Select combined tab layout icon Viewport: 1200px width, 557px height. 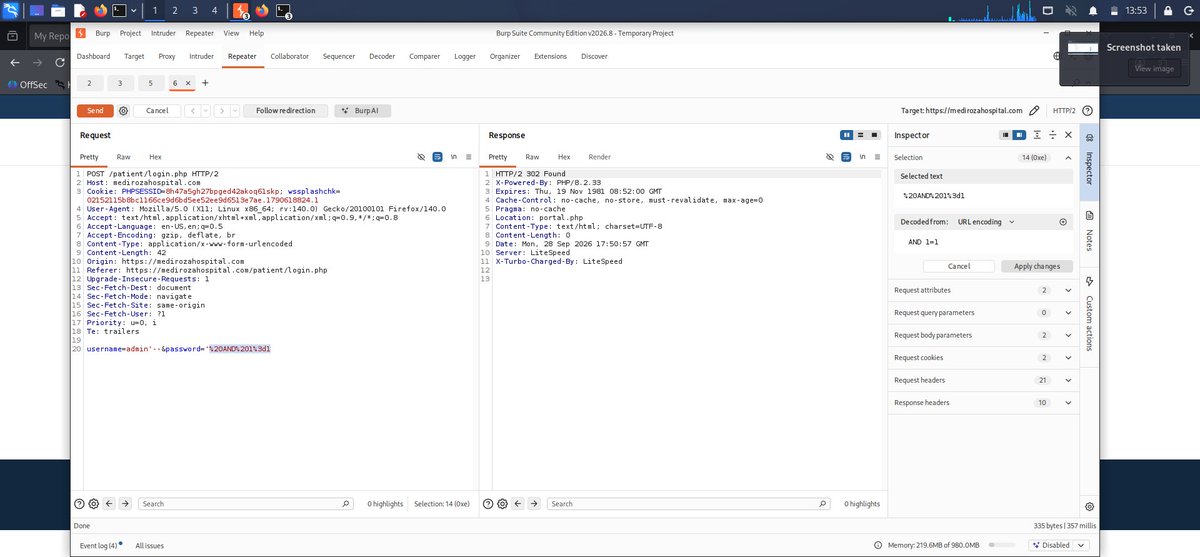click(x=873, y=135)
